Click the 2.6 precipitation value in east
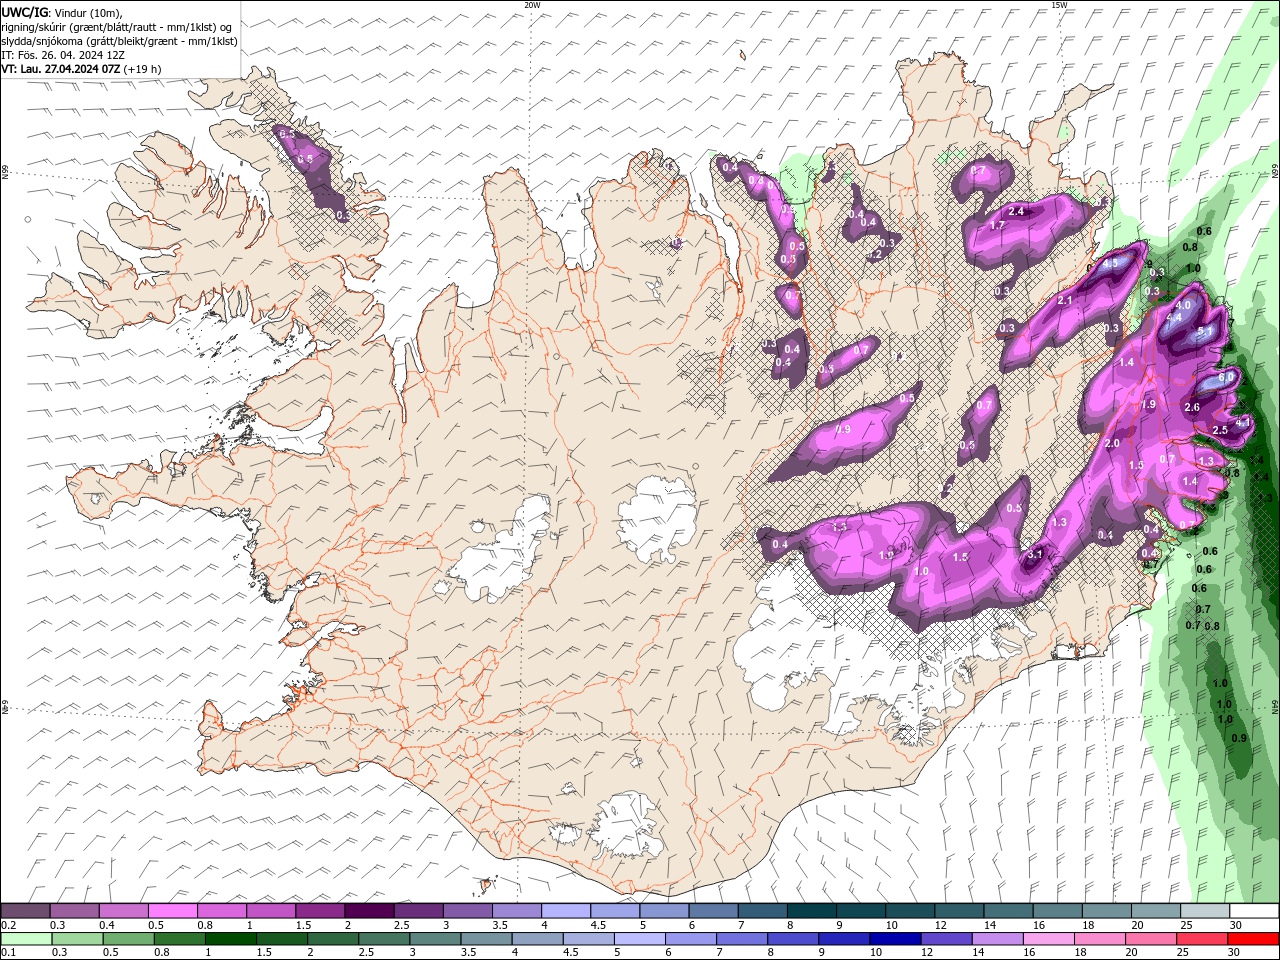The width and height of the screenshot is (1280, 960). [1191, 407]
